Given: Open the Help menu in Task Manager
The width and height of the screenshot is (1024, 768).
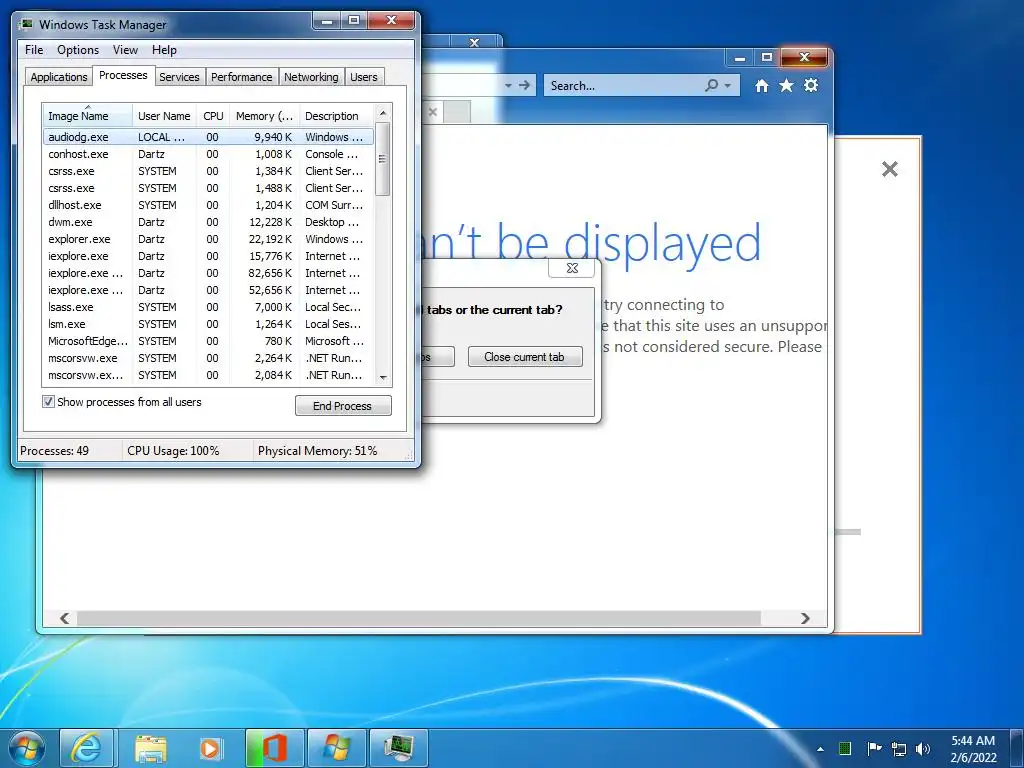Looking at the screenshot, I should click(x=164, y=50).
